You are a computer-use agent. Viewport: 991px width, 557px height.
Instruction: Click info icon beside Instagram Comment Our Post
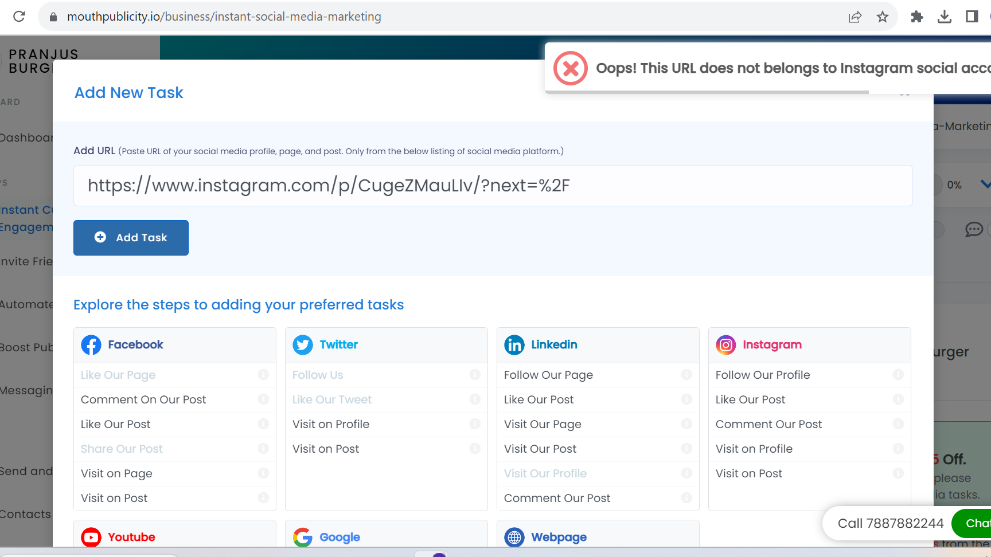point(898,424)
